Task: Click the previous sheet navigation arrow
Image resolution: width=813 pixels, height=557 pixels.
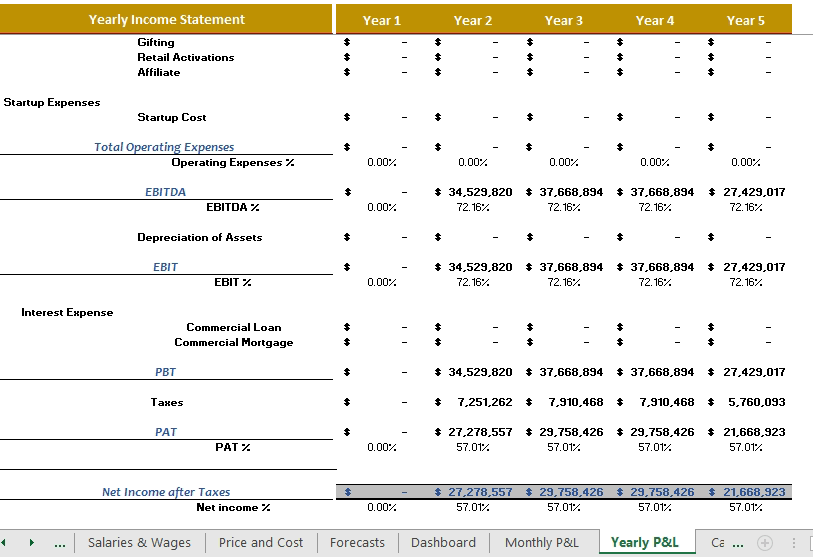Action: pos(4,542)
